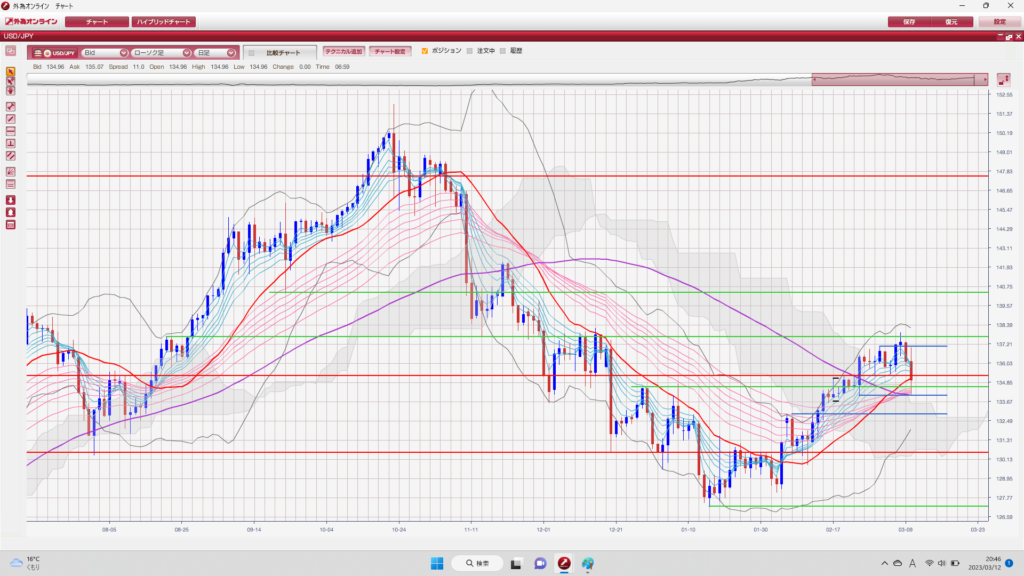Open the Chat app on the taskbar
Image resolution: width=1024 pixels, height=576 pixels.
pos(540,563)
